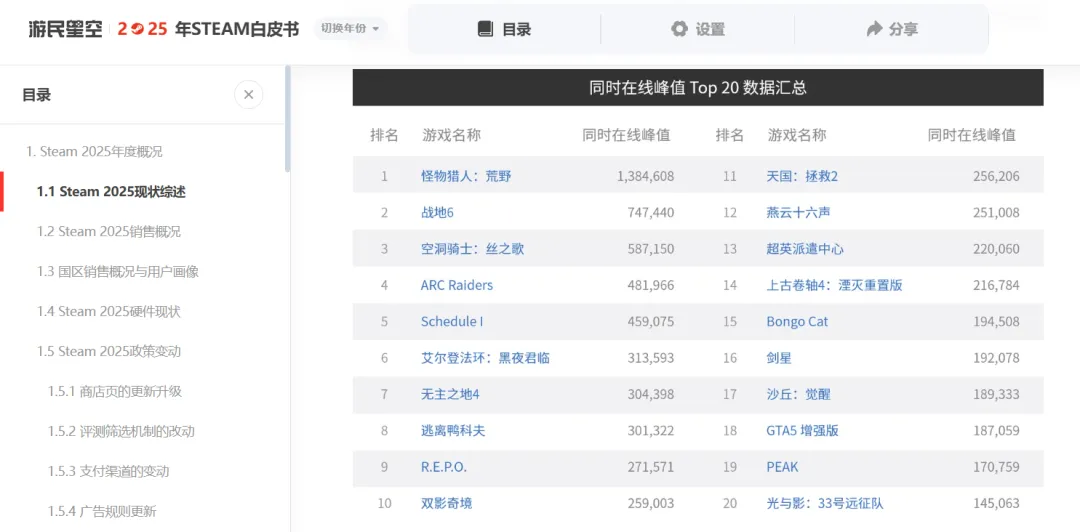Click the 同时在线峰值 Top 20 数据汇总 table title
This screenshot has width=1080, height=532.
point(698,88)
